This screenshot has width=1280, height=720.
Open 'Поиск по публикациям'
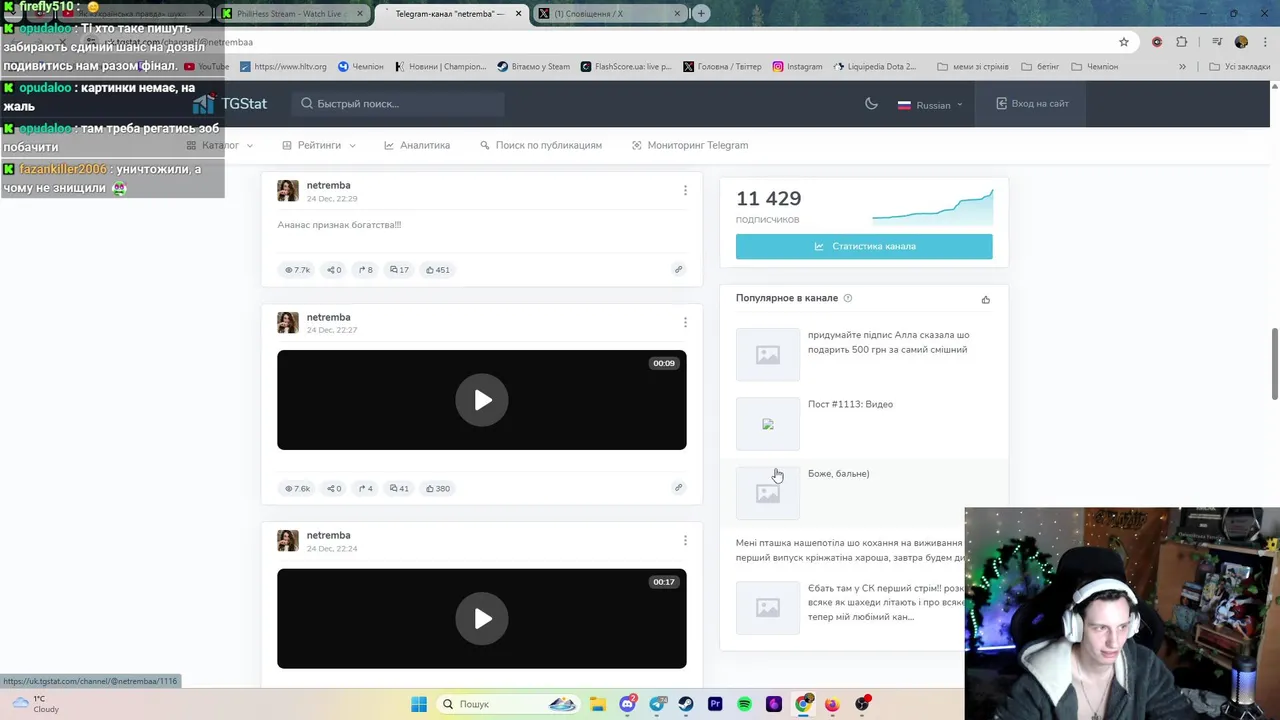(541, 145)
